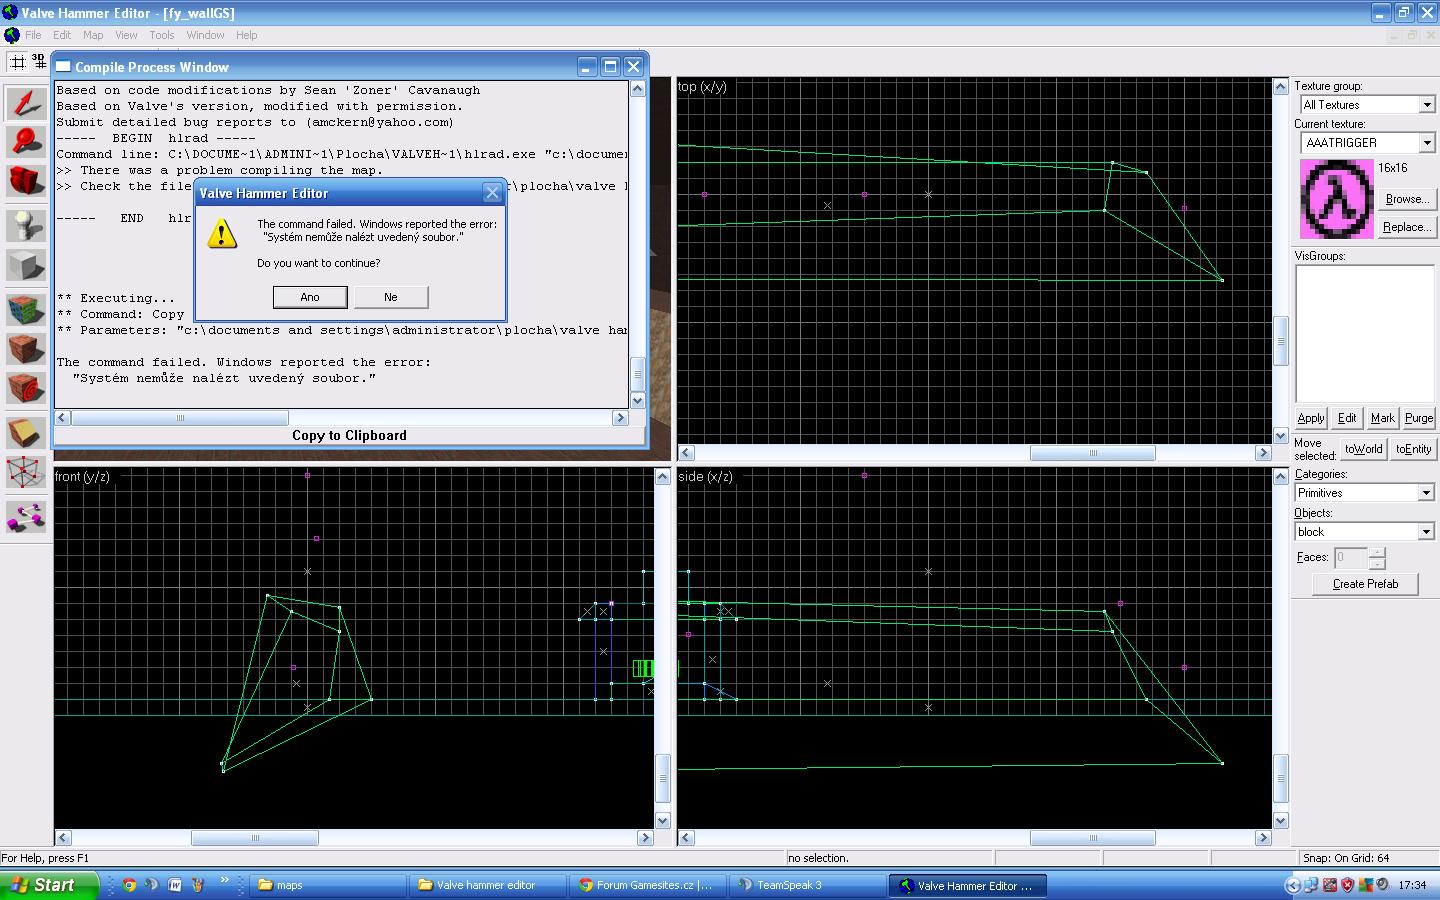Click Apply in VisGroups panel
Image resolution: width=1440 pixels, height=900 pixels.
click(1310, 418)
